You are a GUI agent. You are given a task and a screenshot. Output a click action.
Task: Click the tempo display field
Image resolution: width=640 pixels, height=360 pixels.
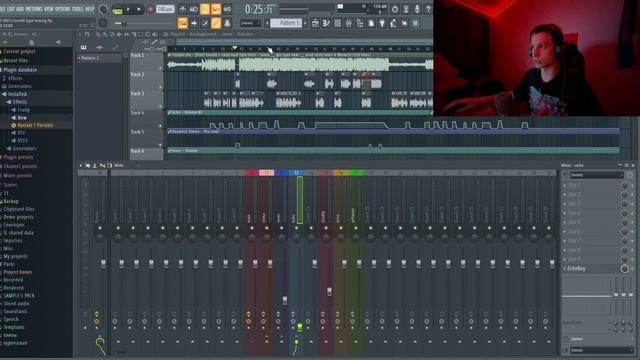(165, 9)
